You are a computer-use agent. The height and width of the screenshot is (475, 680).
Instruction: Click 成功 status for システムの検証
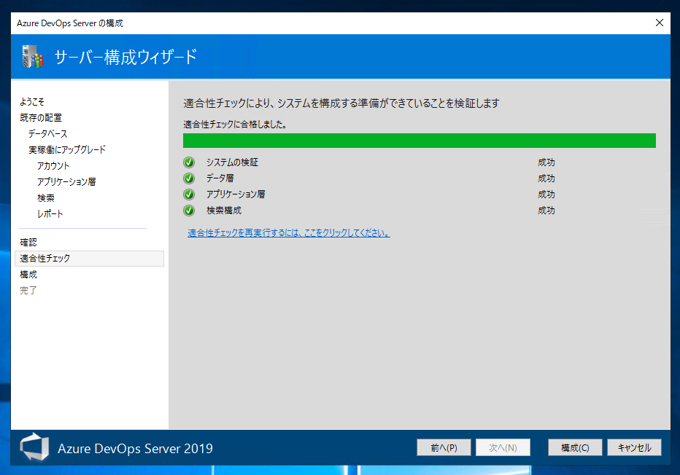coord(546,162)
